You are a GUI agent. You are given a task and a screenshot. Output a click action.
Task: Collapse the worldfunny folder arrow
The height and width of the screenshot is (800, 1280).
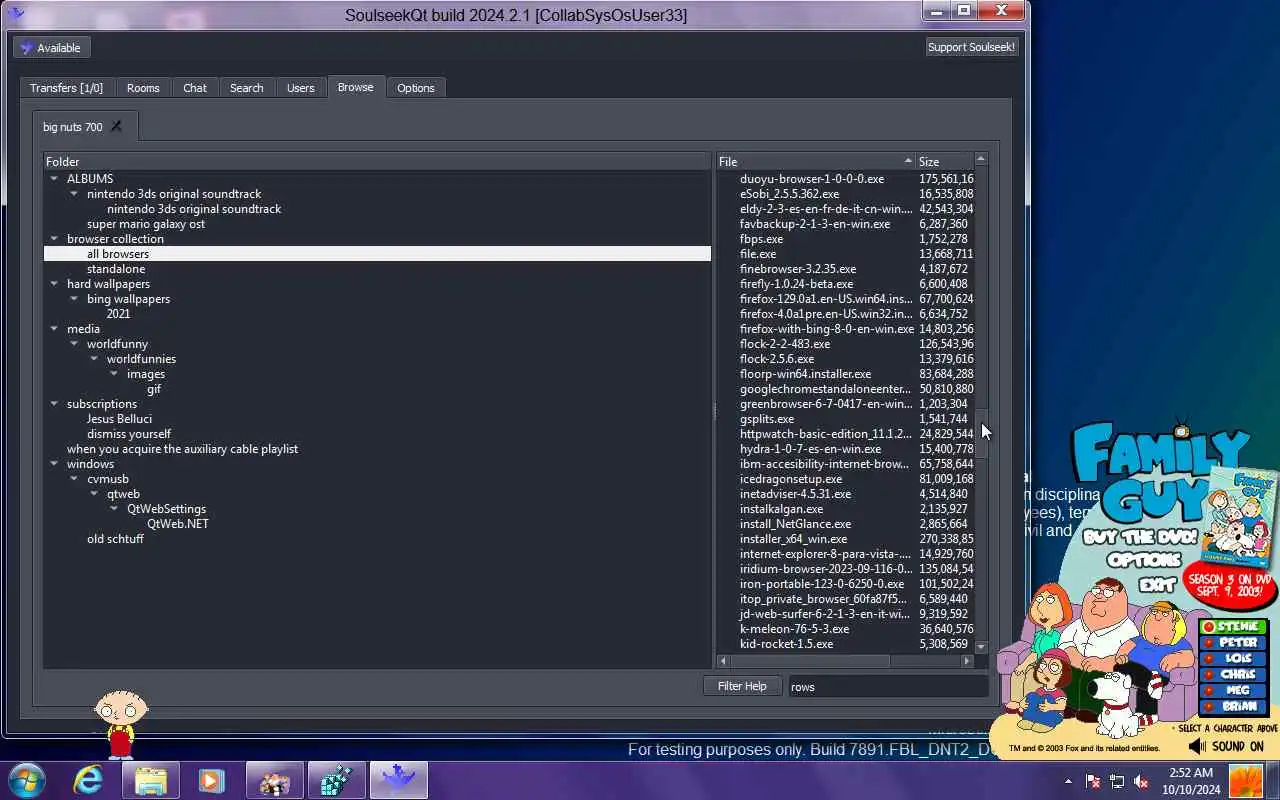74,344
